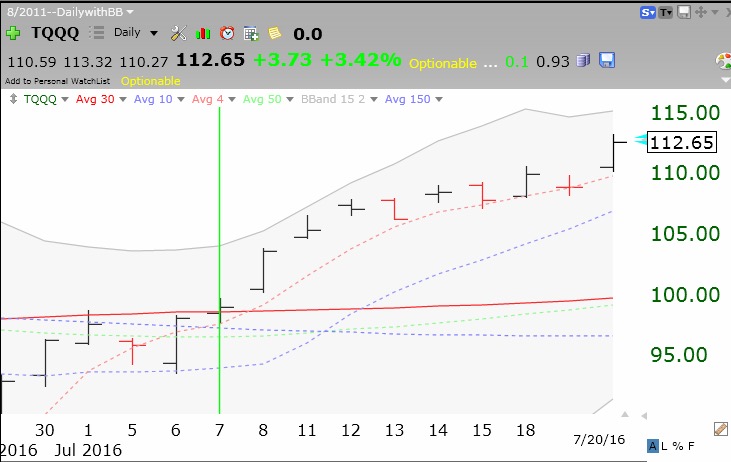This screenshot has width=731, height=462.
Task: Click the database stack icon
Action: (x=583, y=60)
